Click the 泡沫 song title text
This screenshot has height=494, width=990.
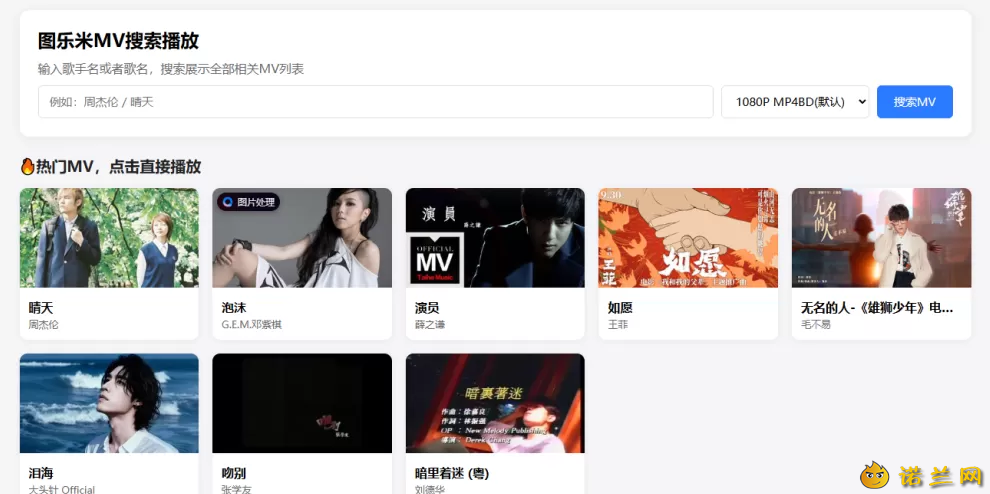[x=234, y=308]
